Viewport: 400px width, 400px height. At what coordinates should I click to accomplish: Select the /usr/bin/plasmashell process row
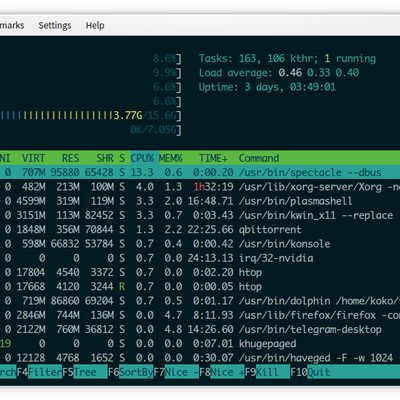tap(200, 201)
